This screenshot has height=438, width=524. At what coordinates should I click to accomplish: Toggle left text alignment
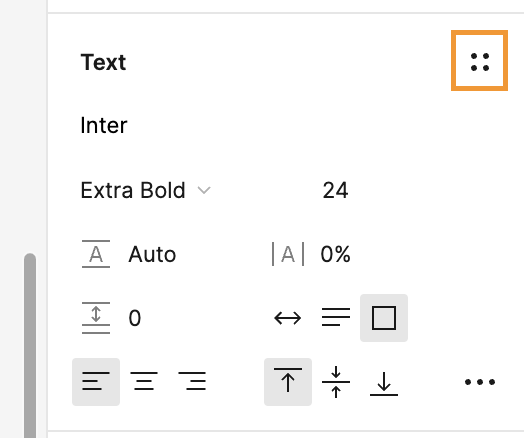coord(96,382)
